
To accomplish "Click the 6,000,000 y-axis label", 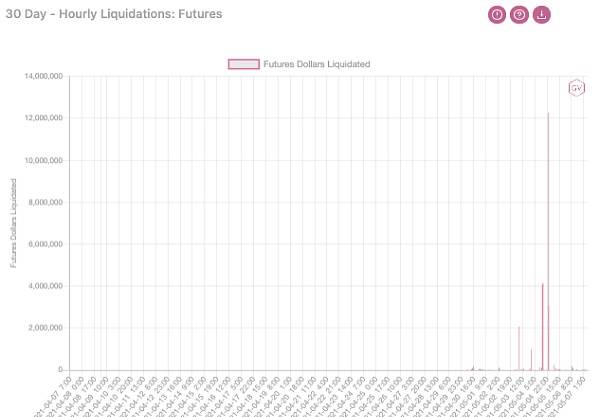I will click(46, 244).
